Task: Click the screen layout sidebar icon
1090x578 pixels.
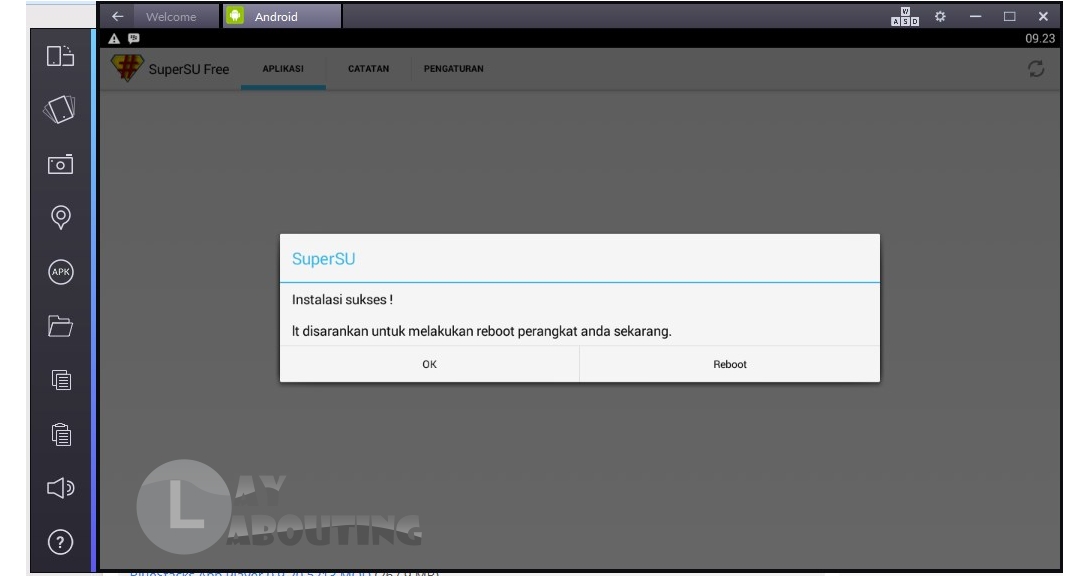Action: point(60,56)
